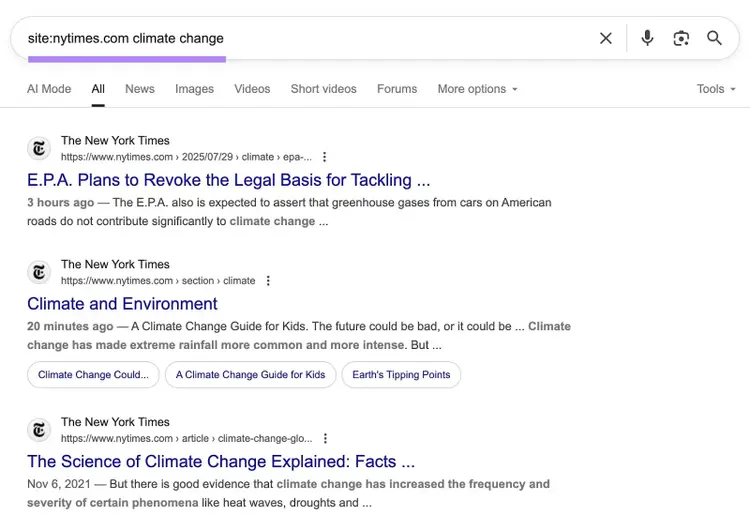The image size is (750, 530).
Task: Submit search with magnifying glass icon
Action: pos(714,38)
